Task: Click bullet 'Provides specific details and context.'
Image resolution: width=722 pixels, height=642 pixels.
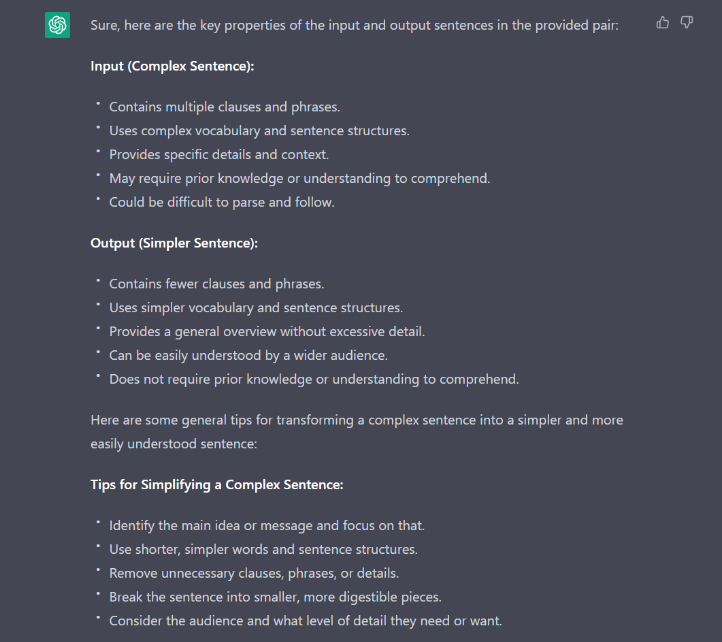Action: click(219, 155)
